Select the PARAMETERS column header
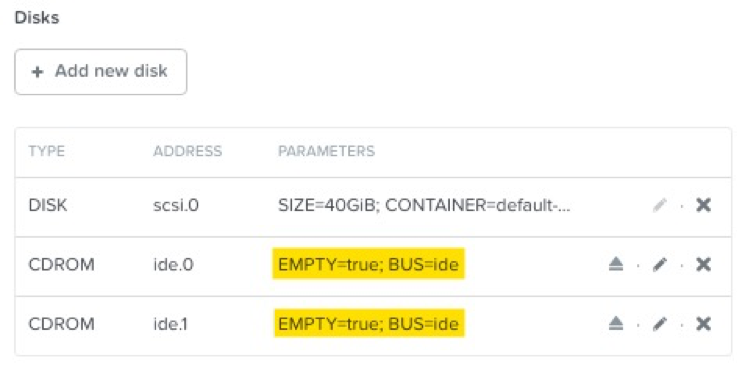The width and height of the screenshot is (745, 369). coord(326,151)
